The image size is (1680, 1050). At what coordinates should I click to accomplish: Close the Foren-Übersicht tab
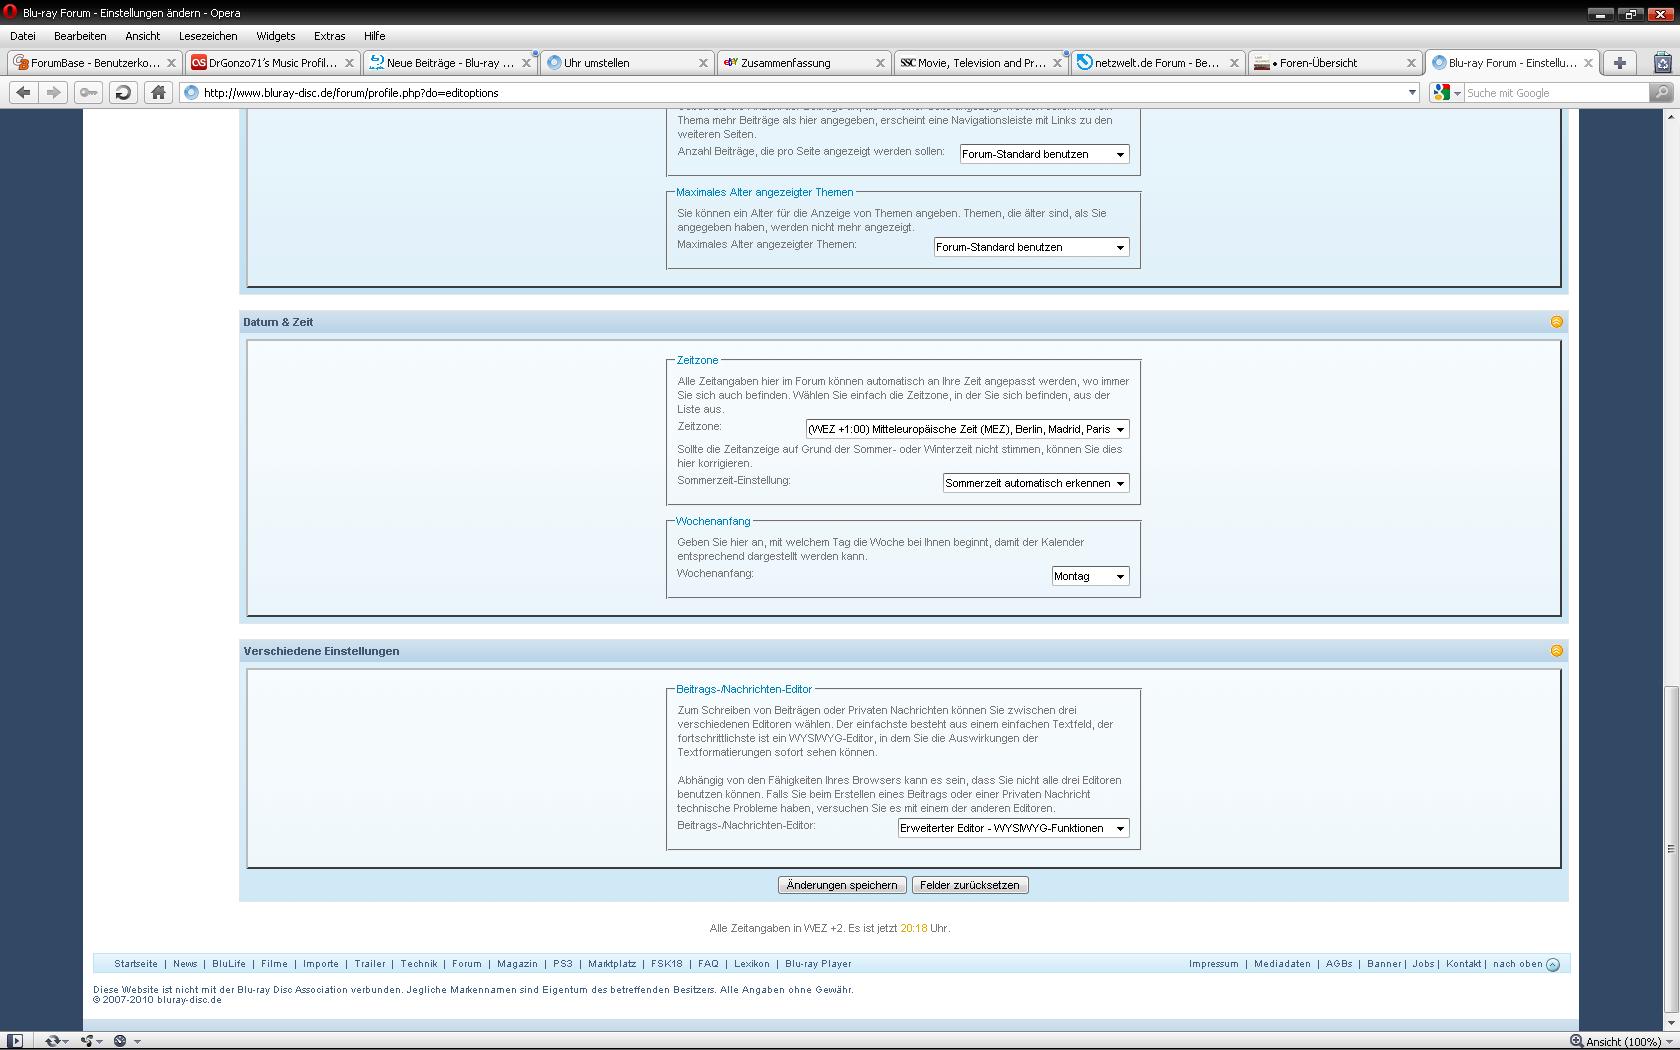point(1411,62)
